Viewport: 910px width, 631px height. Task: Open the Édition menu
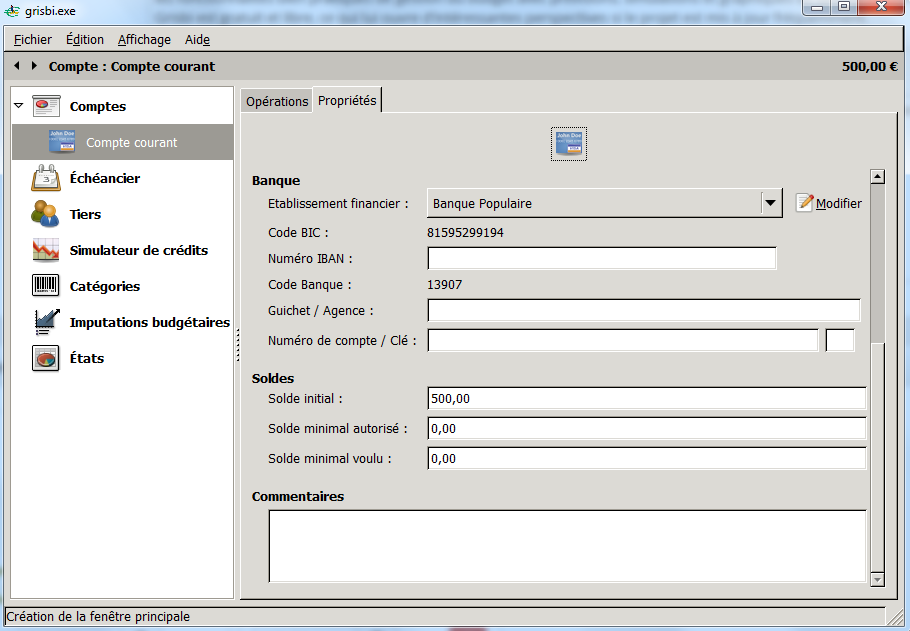85,39
